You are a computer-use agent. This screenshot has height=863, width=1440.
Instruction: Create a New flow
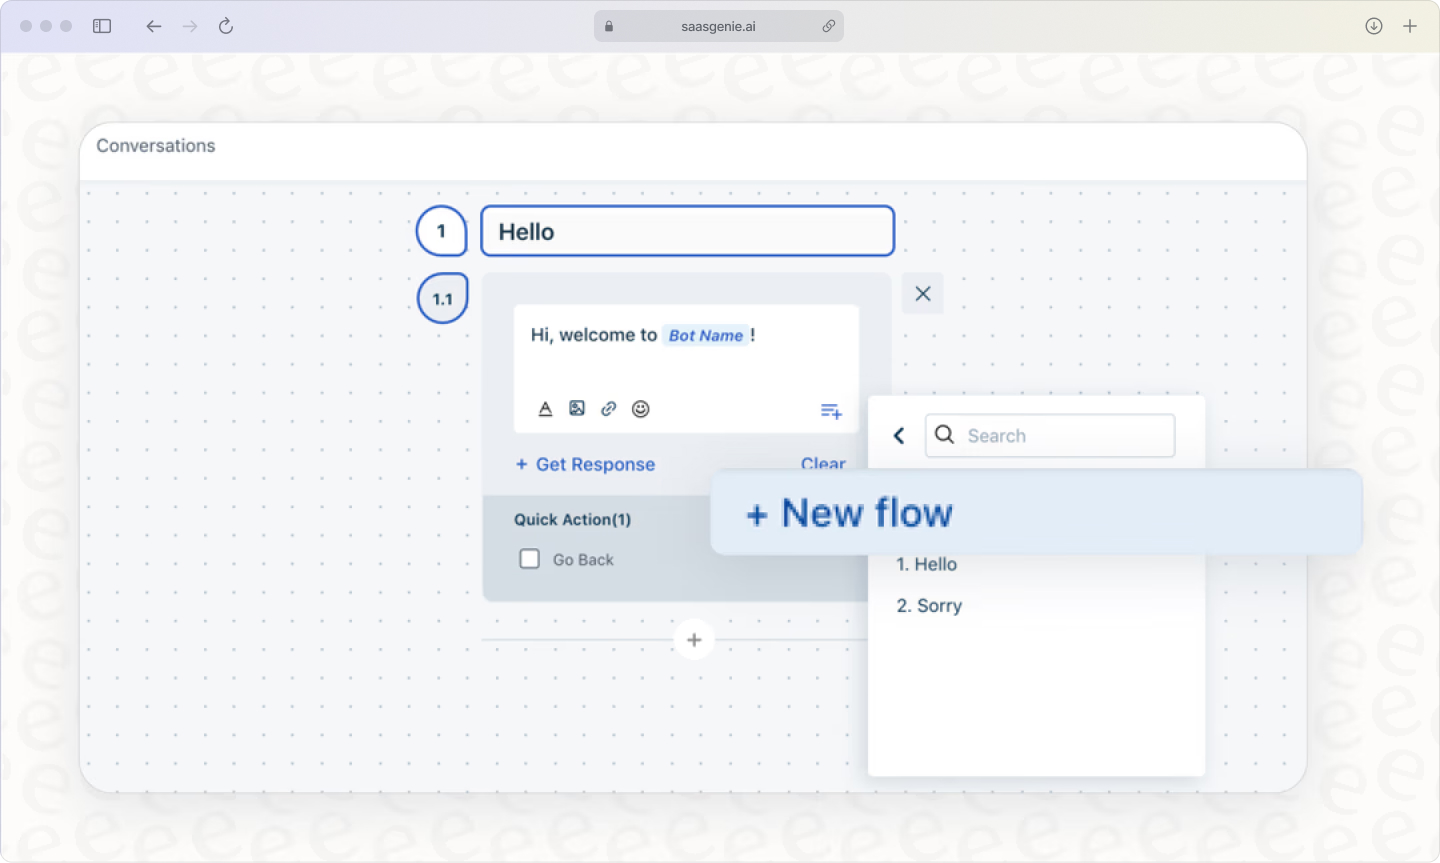coord(848,512)
